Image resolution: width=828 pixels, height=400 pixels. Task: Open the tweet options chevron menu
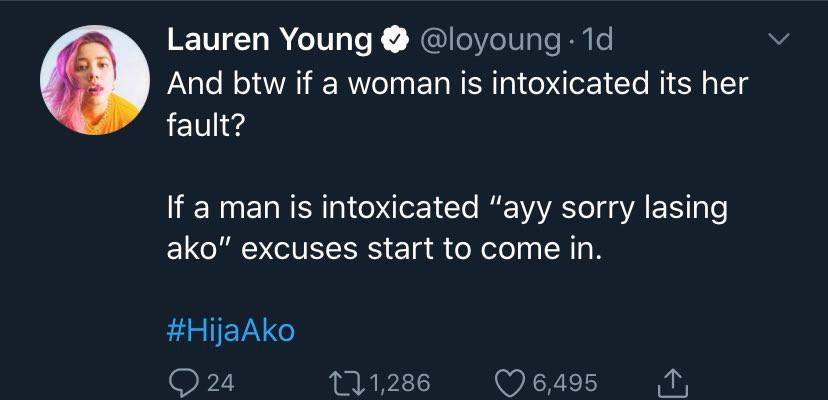pos(777,40)
